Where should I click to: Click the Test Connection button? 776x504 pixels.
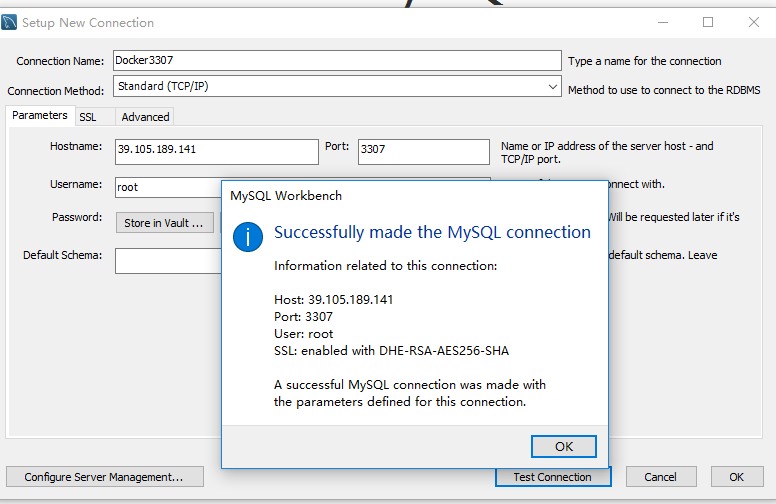[x=552, y=477]
